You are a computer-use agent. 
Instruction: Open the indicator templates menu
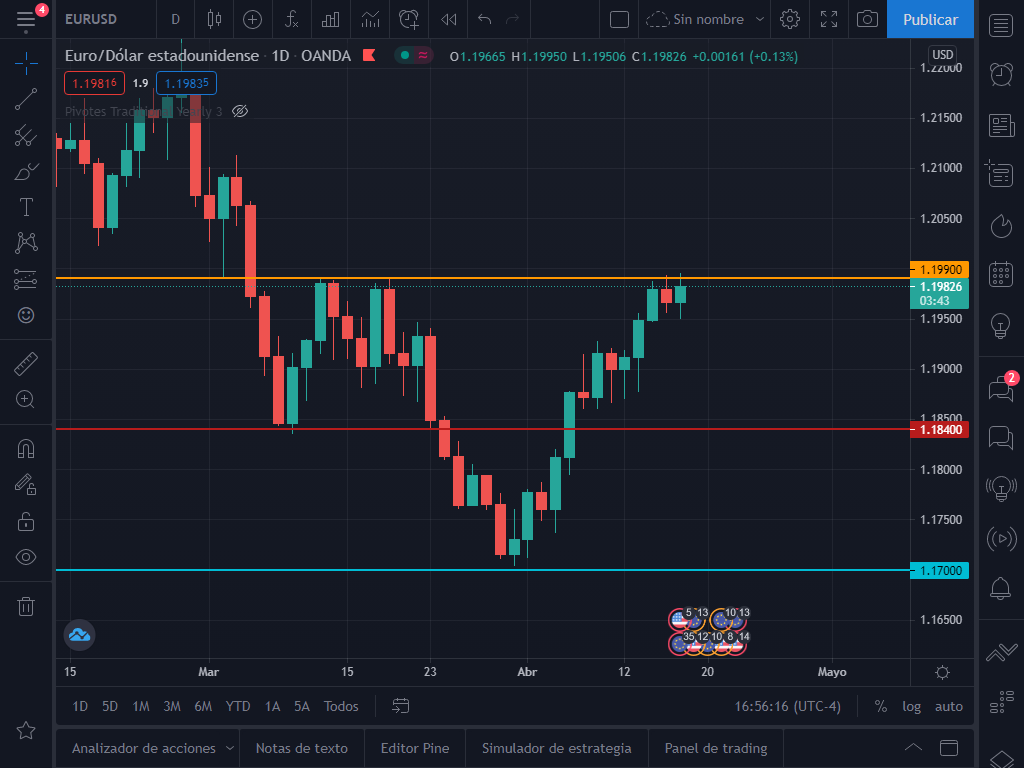pos(370,20)
